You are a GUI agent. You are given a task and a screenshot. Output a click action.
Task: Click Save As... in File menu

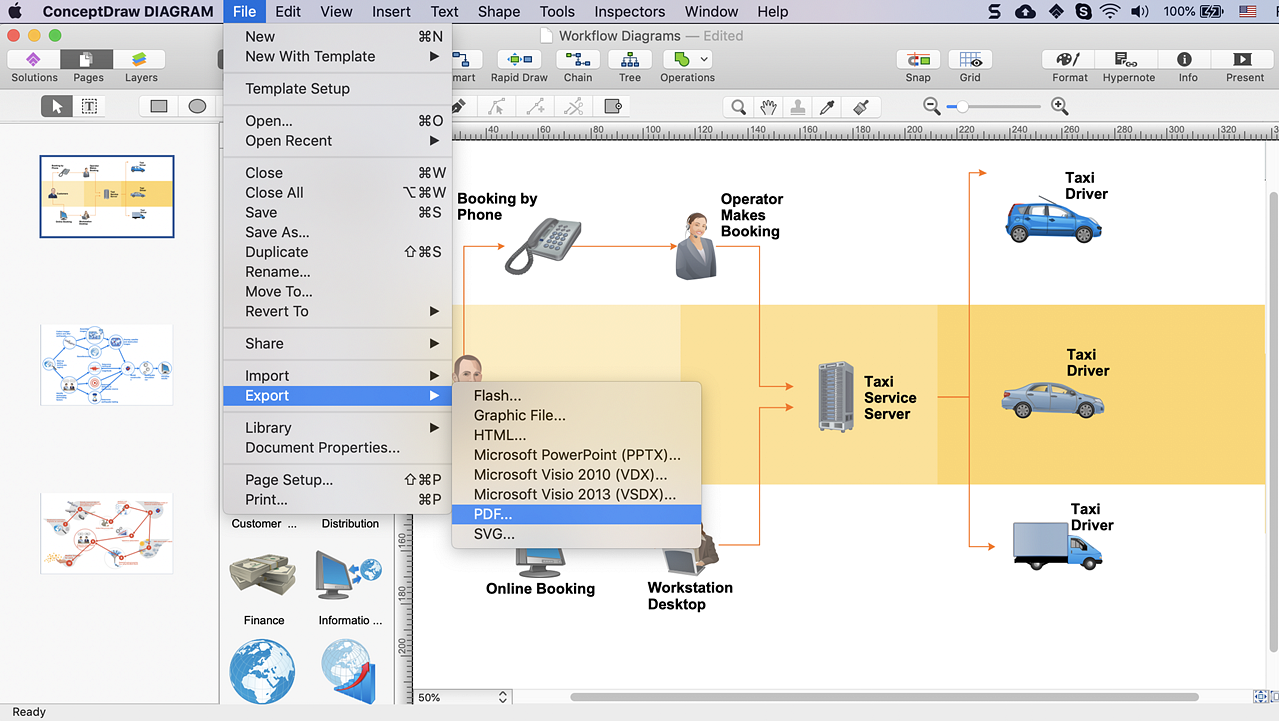point(338,232)
